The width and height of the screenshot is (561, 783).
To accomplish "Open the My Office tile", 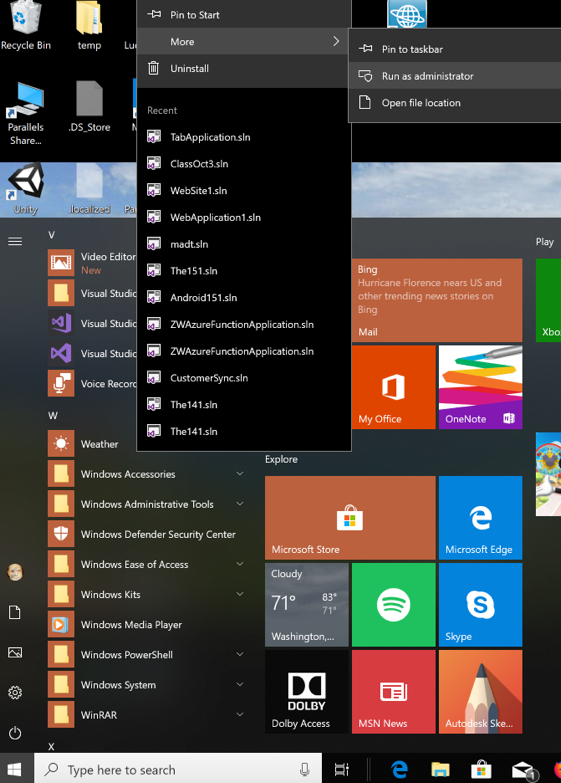I will 394,387.
